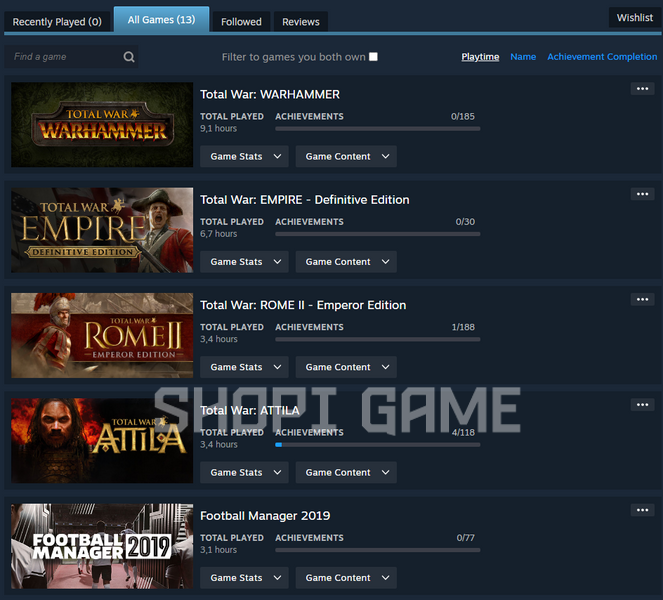Enable 'Filter to games you both own' checkbox
The height and width of the screenshot is (600, 663).
(373, 57)
